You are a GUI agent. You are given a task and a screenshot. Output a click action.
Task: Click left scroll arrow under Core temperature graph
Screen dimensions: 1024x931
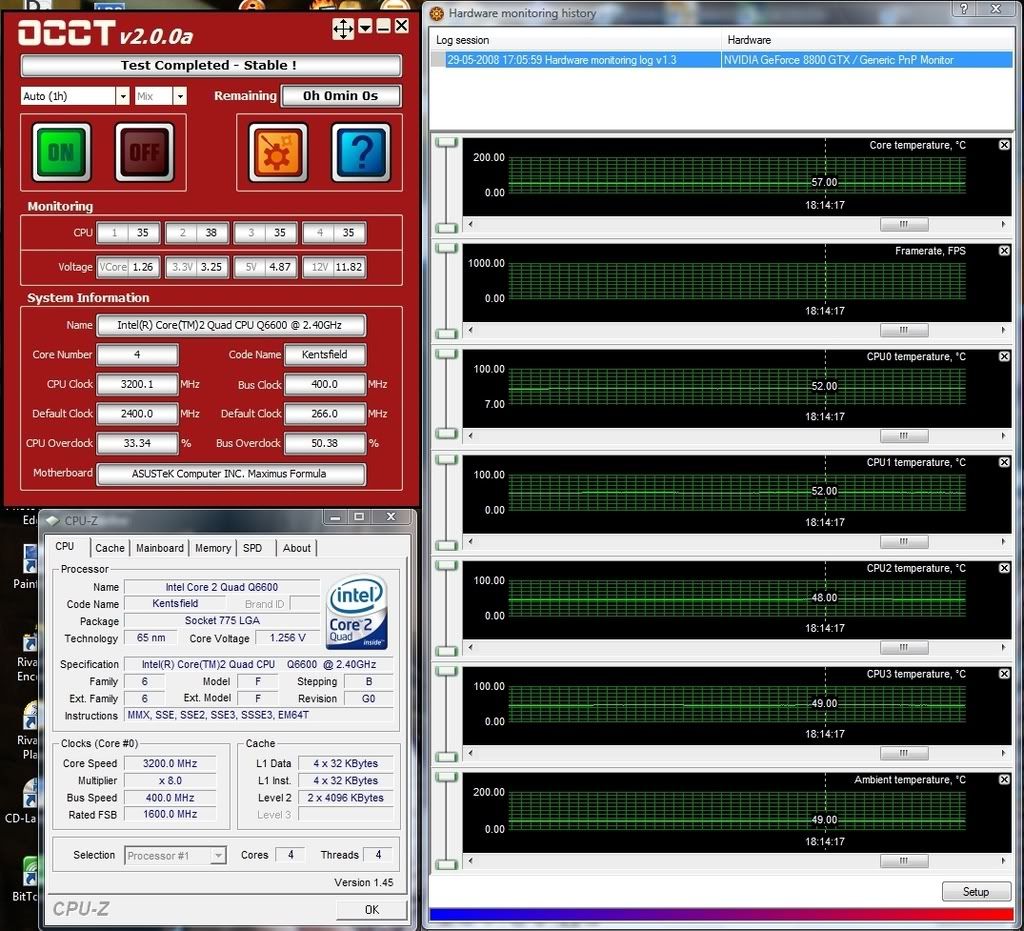[x=470, y=224]
